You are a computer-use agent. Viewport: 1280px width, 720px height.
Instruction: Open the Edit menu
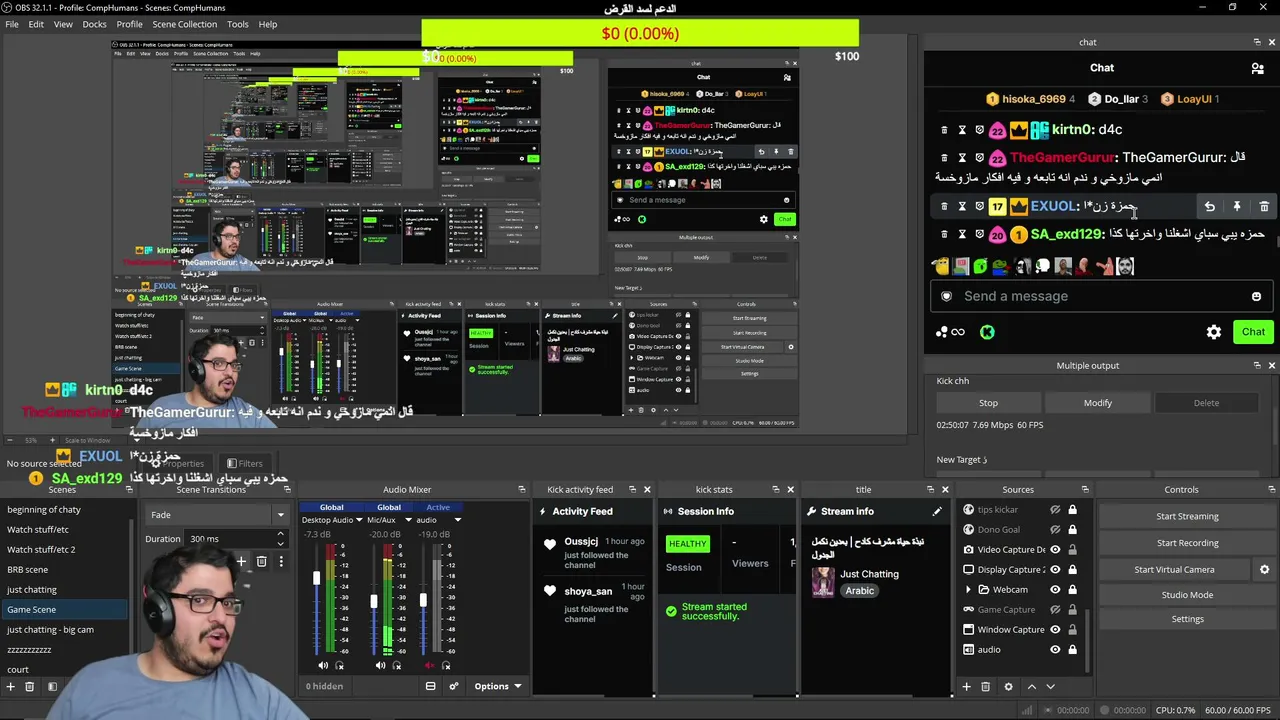pyautogui.click(x=36, y=24)
